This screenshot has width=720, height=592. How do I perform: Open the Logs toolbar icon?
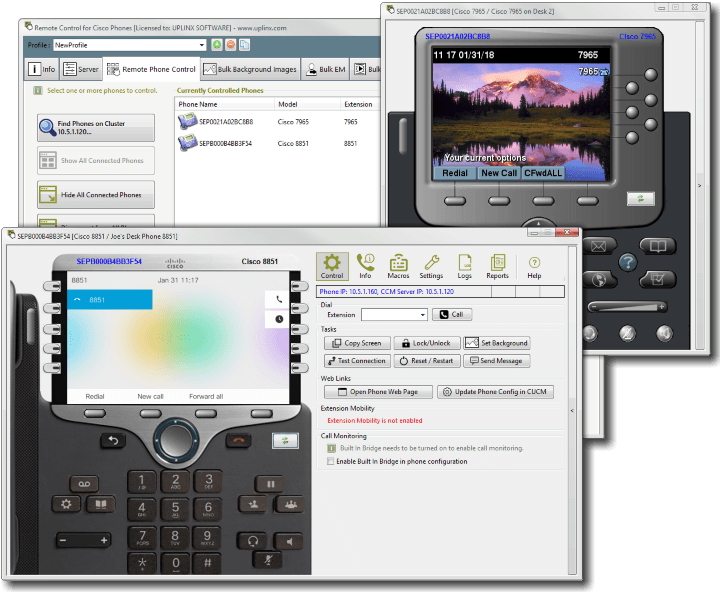click(x=465, y=266)
